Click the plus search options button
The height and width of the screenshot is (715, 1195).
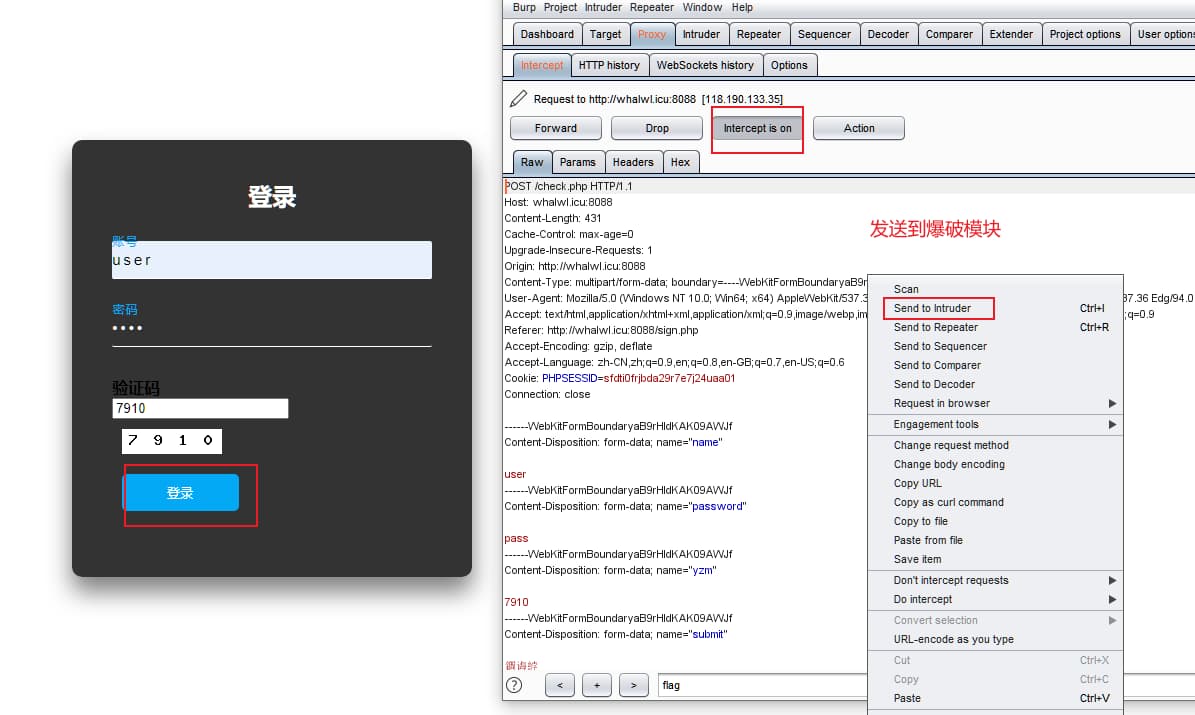pos(597,685)
